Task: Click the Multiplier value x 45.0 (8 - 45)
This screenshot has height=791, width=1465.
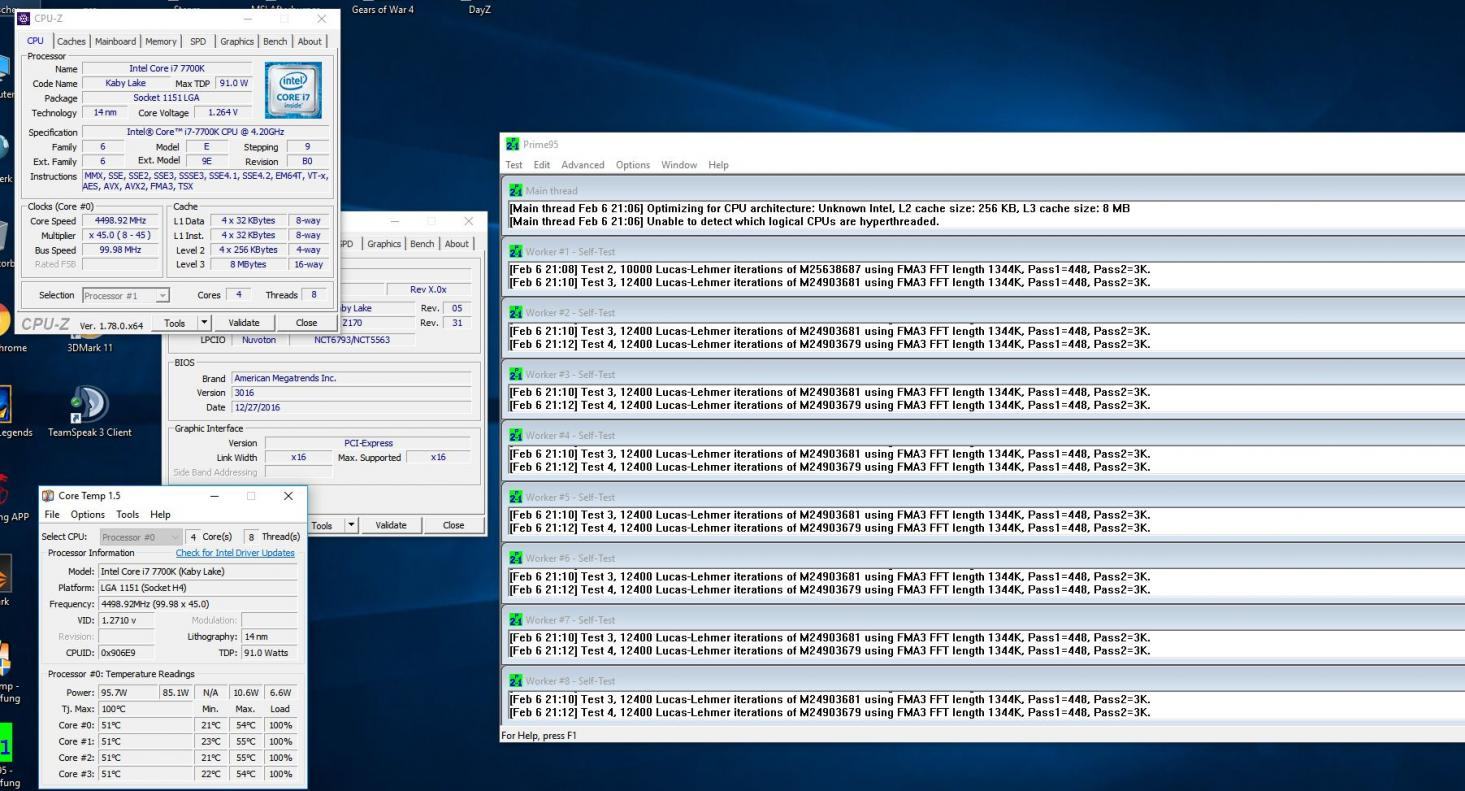Action: pyautogui.click(x=120, y=236)
